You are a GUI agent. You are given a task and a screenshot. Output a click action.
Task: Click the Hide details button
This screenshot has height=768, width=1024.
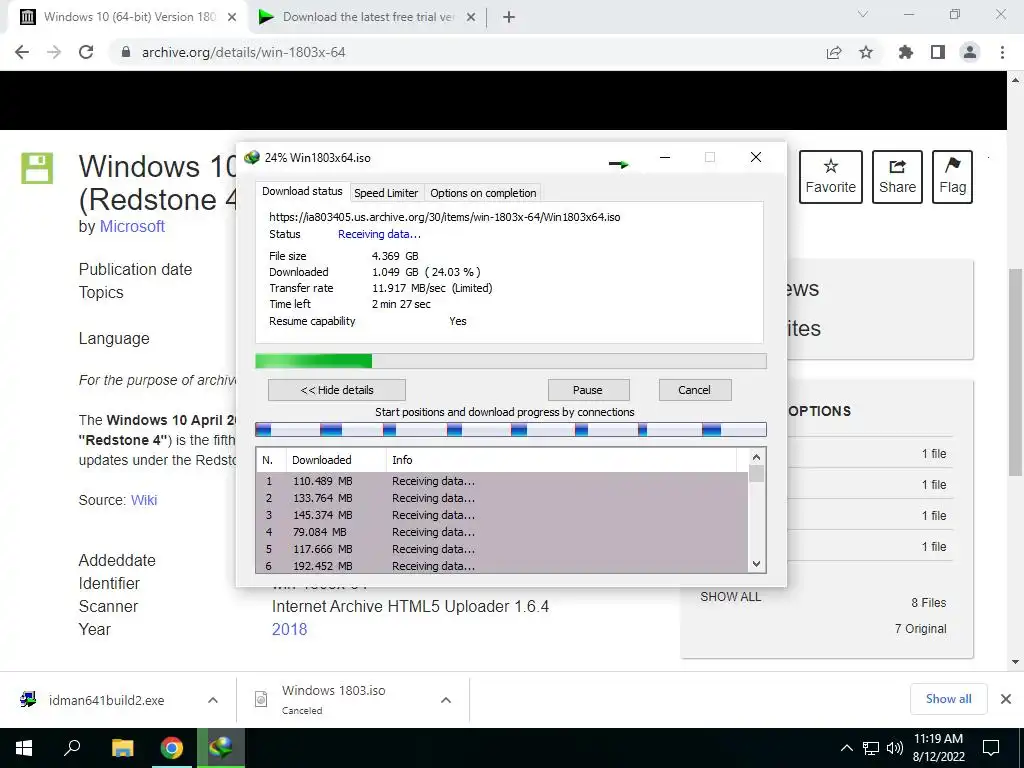click(337, 390)
